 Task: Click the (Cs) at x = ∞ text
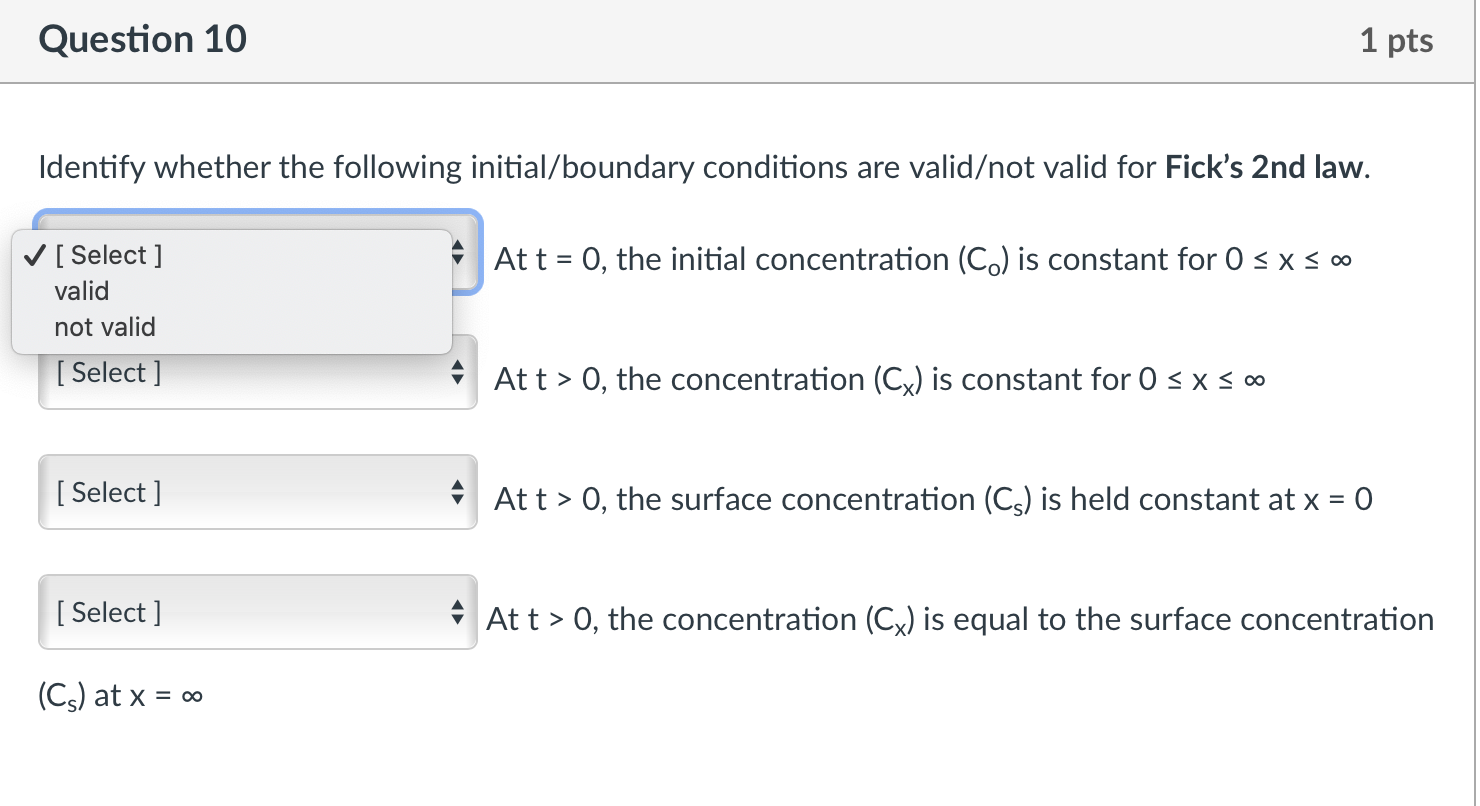[119, 694]
